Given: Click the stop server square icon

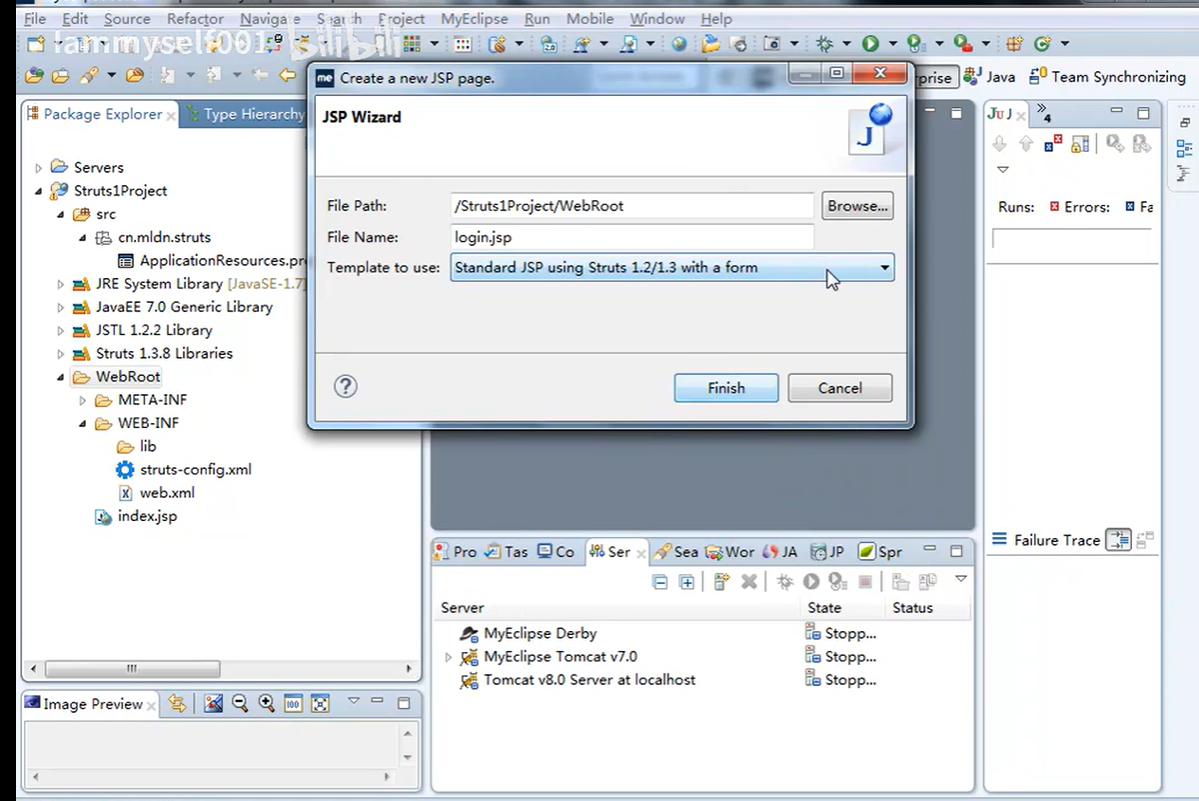Looking at the screenshot, I should click(x=865, y=582).
